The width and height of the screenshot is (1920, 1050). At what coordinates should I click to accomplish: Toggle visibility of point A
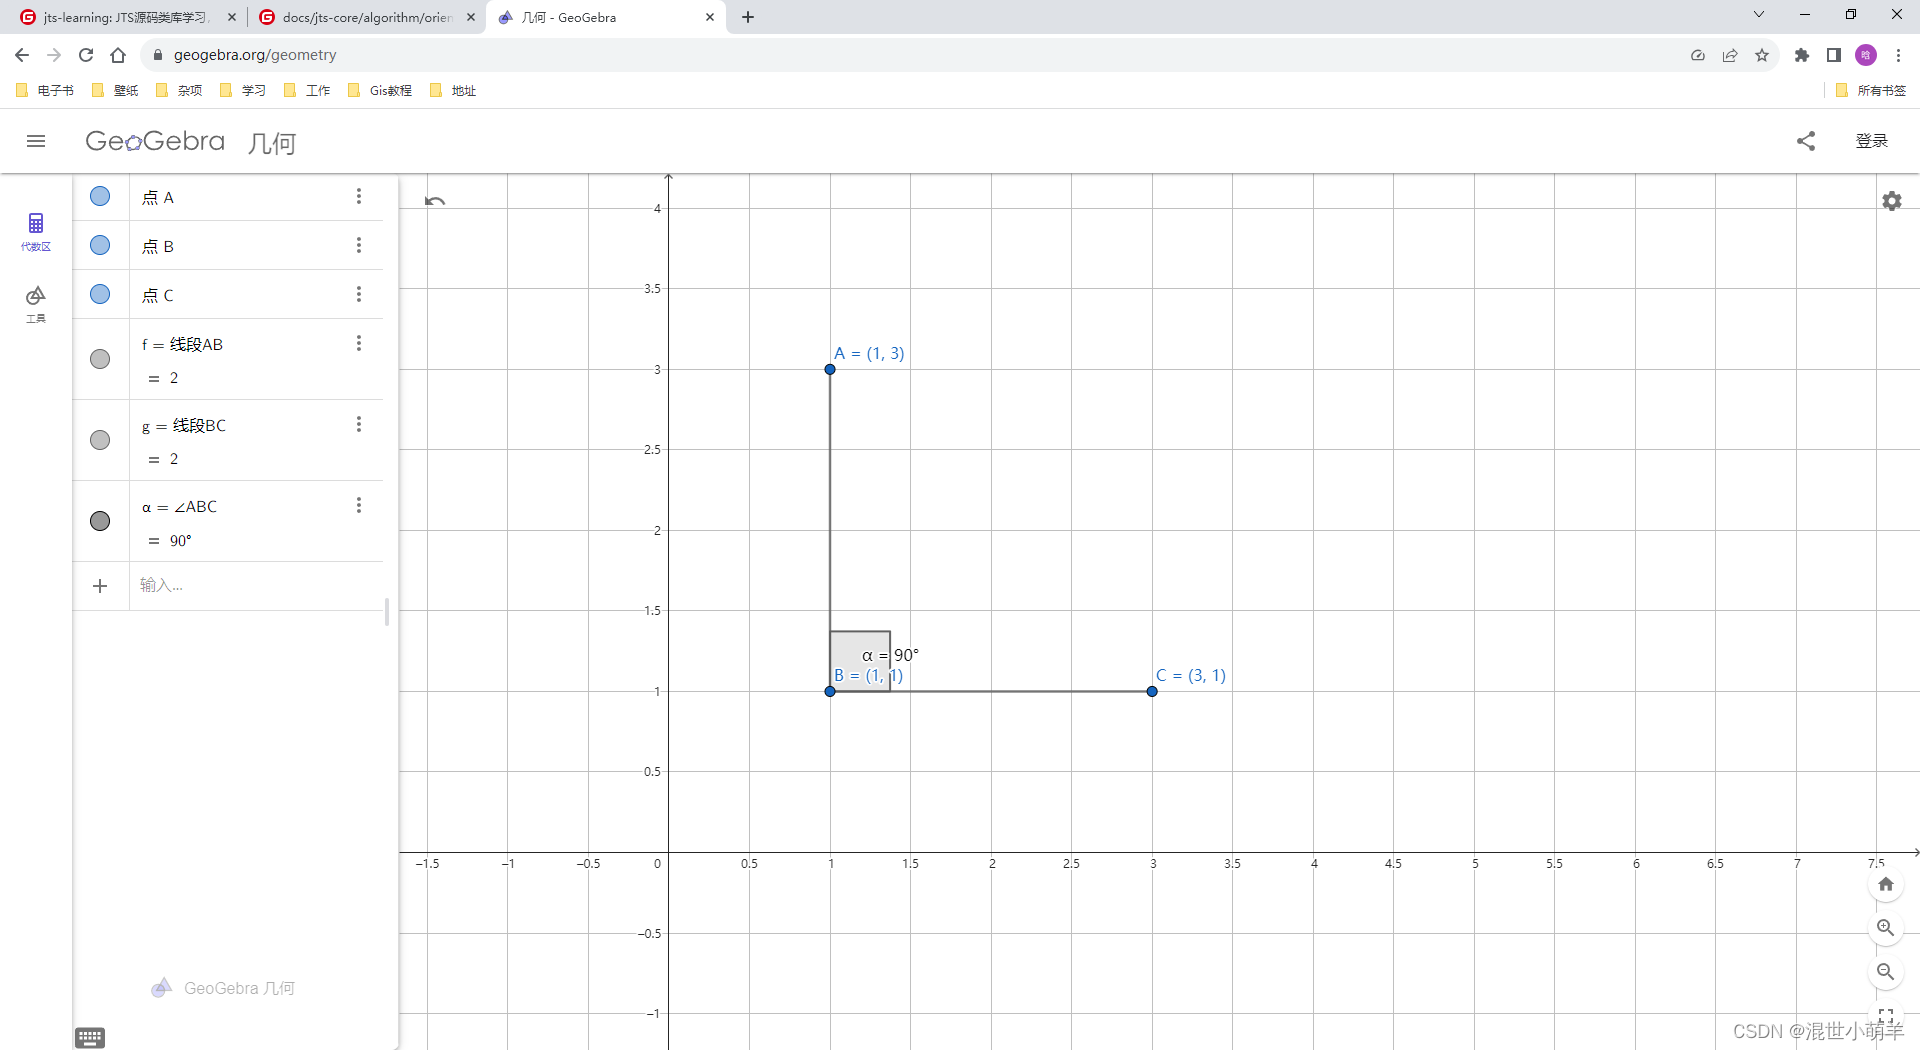click(100, 196)
